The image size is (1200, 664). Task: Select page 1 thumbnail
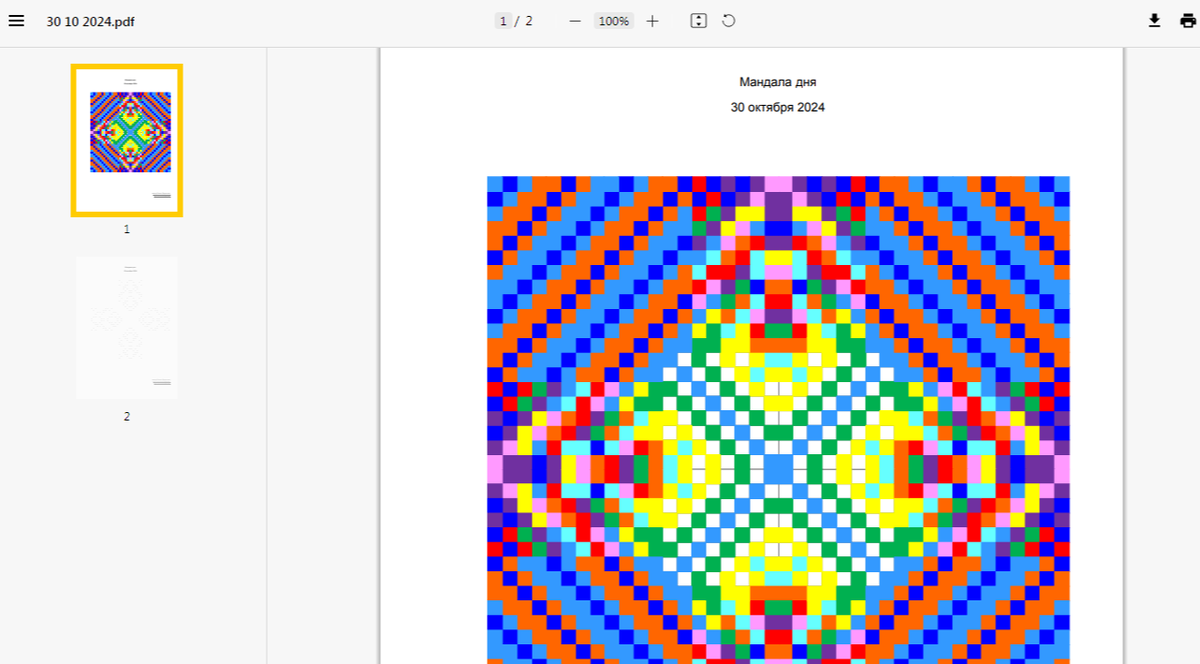coord(126,140)
